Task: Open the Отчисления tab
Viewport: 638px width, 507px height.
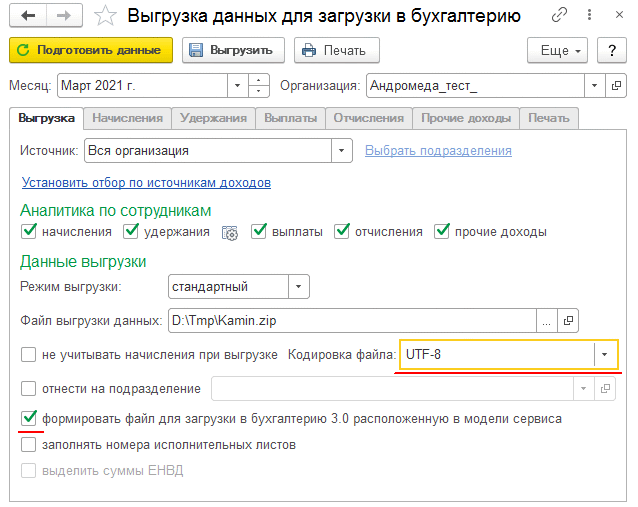Action: point(368,118)
